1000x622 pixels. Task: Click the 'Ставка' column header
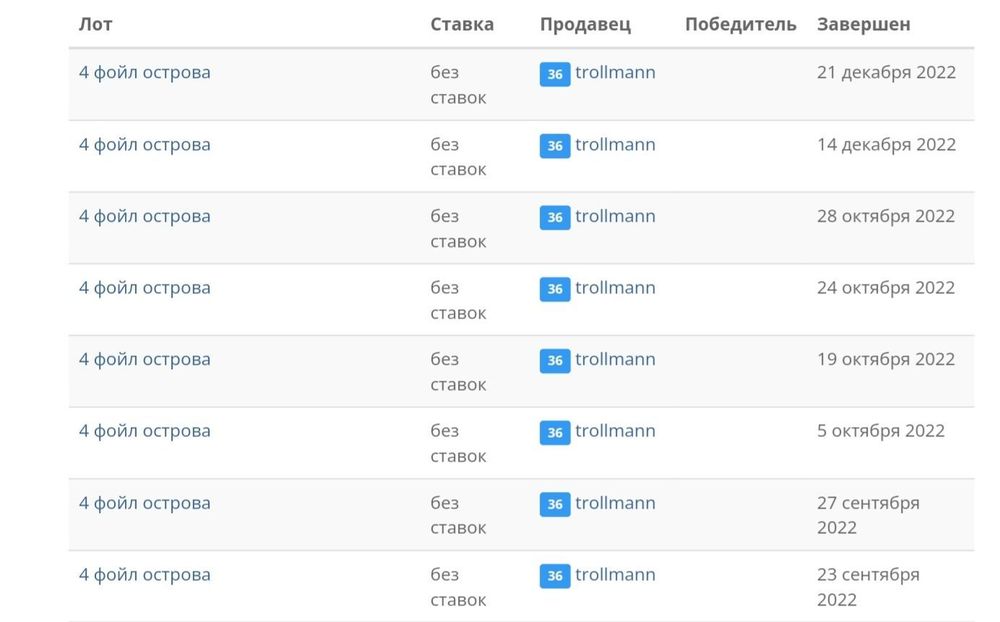click(462, 24)
